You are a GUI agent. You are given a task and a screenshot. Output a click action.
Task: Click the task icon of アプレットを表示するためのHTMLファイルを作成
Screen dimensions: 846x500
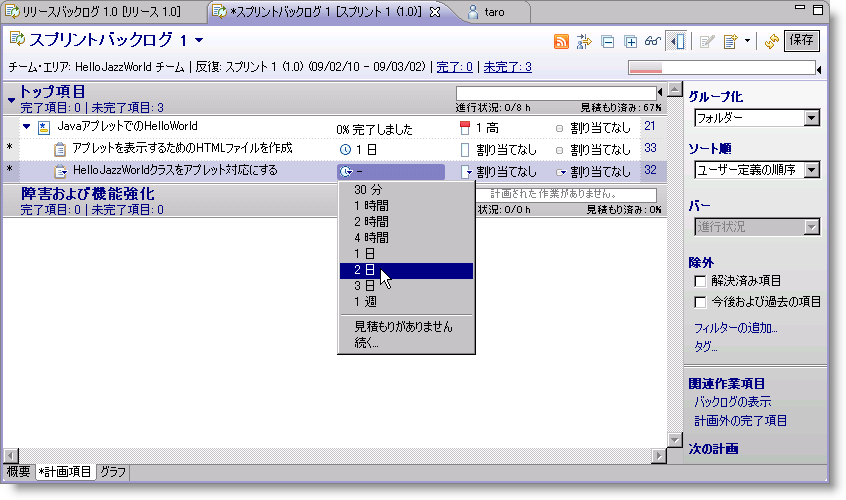(x=60, y=149)
